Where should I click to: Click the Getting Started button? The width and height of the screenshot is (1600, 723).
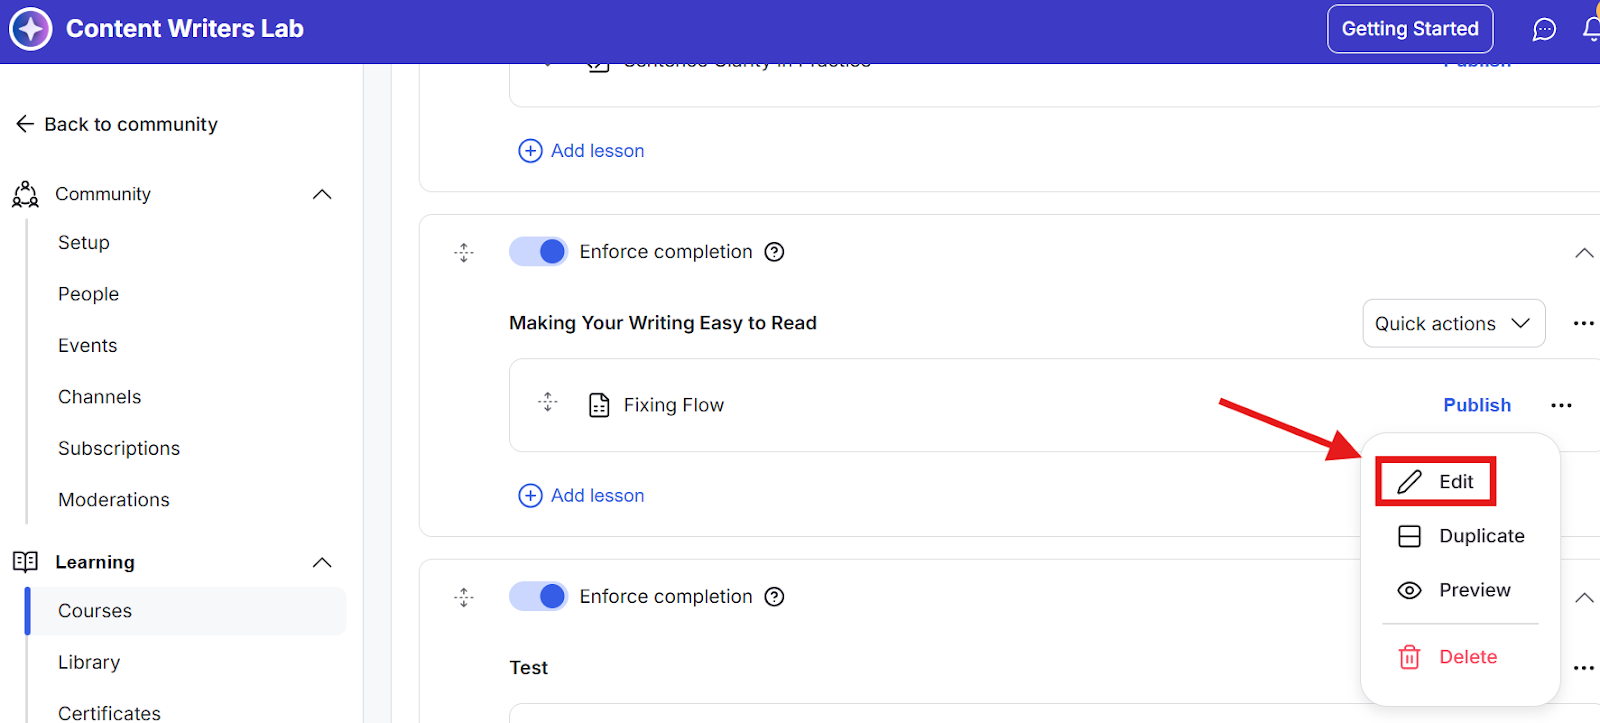tap(1410, 29)
